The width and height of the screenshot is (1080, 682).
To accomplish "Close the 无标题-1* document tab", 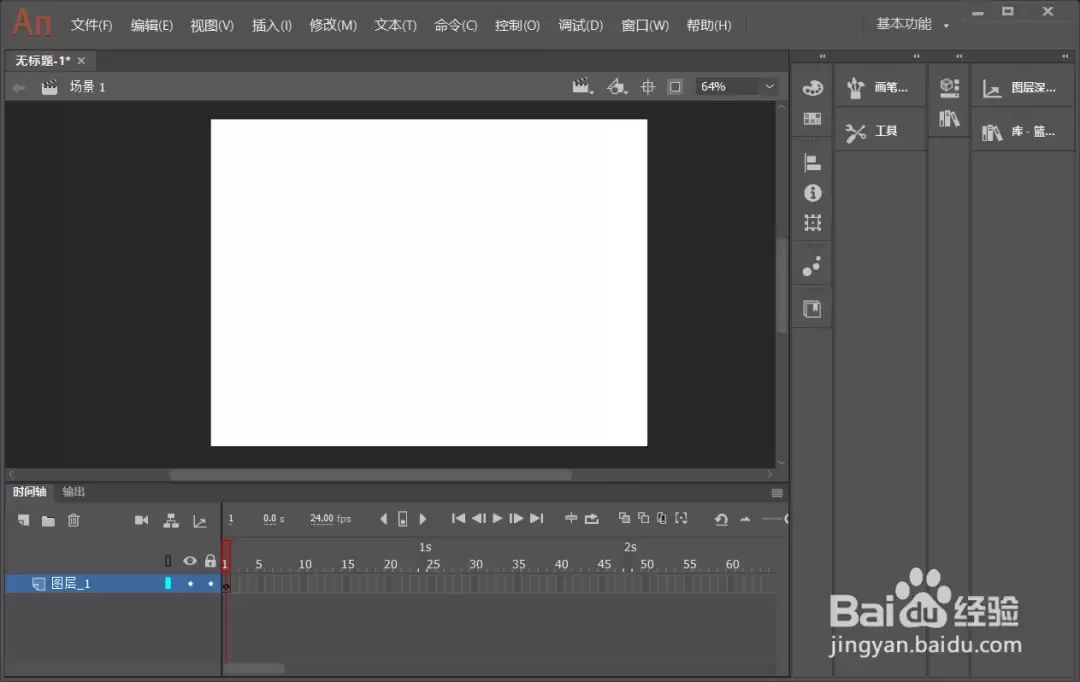I will [x=81, y=61].
